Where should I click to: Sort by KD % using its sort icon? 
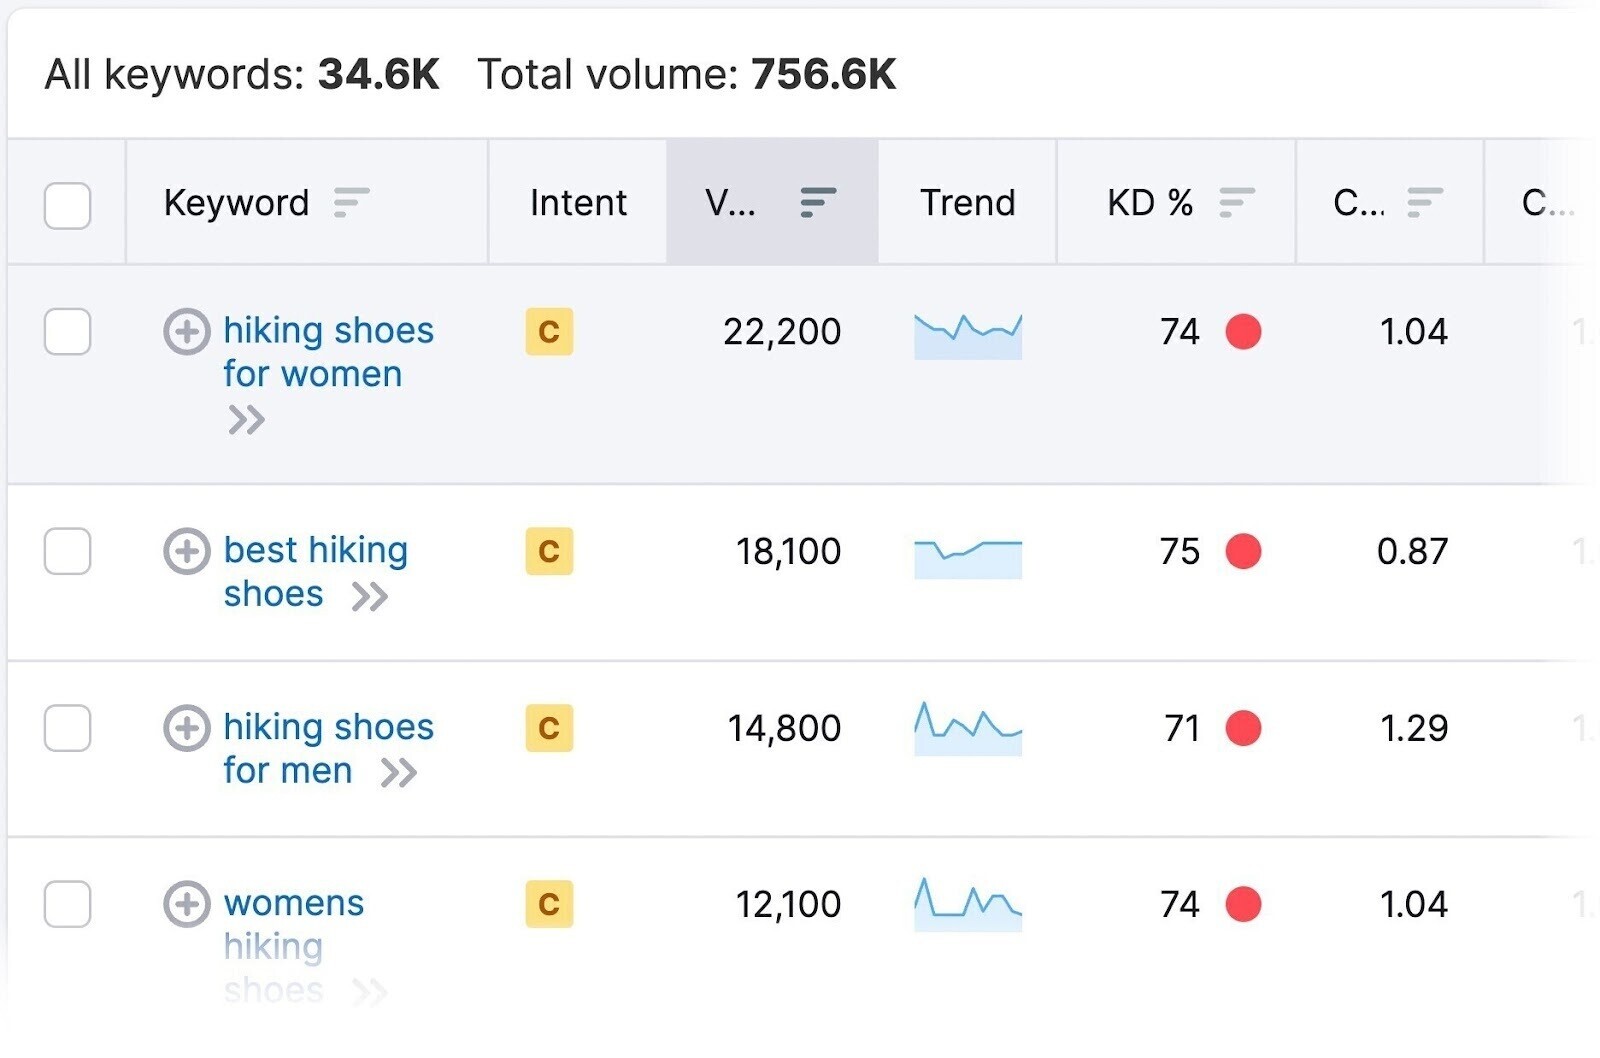1236,203
